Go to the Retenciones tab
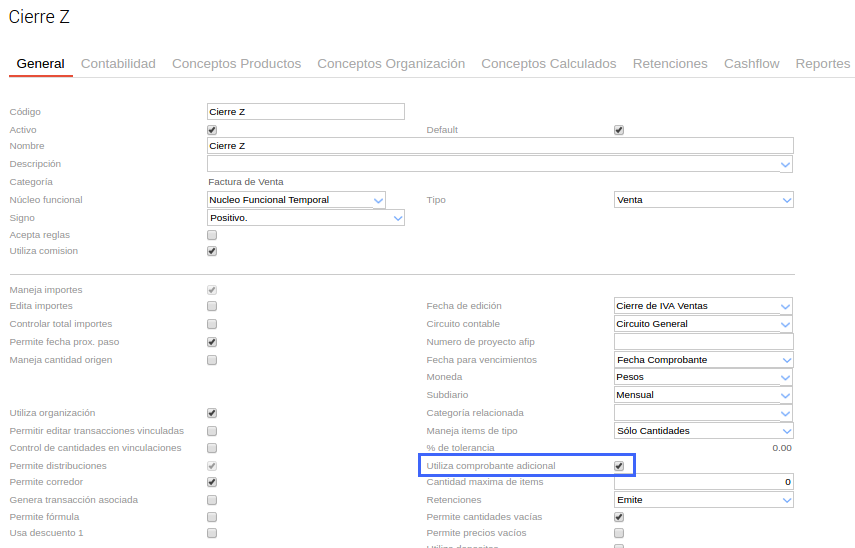 click(670, 64)
